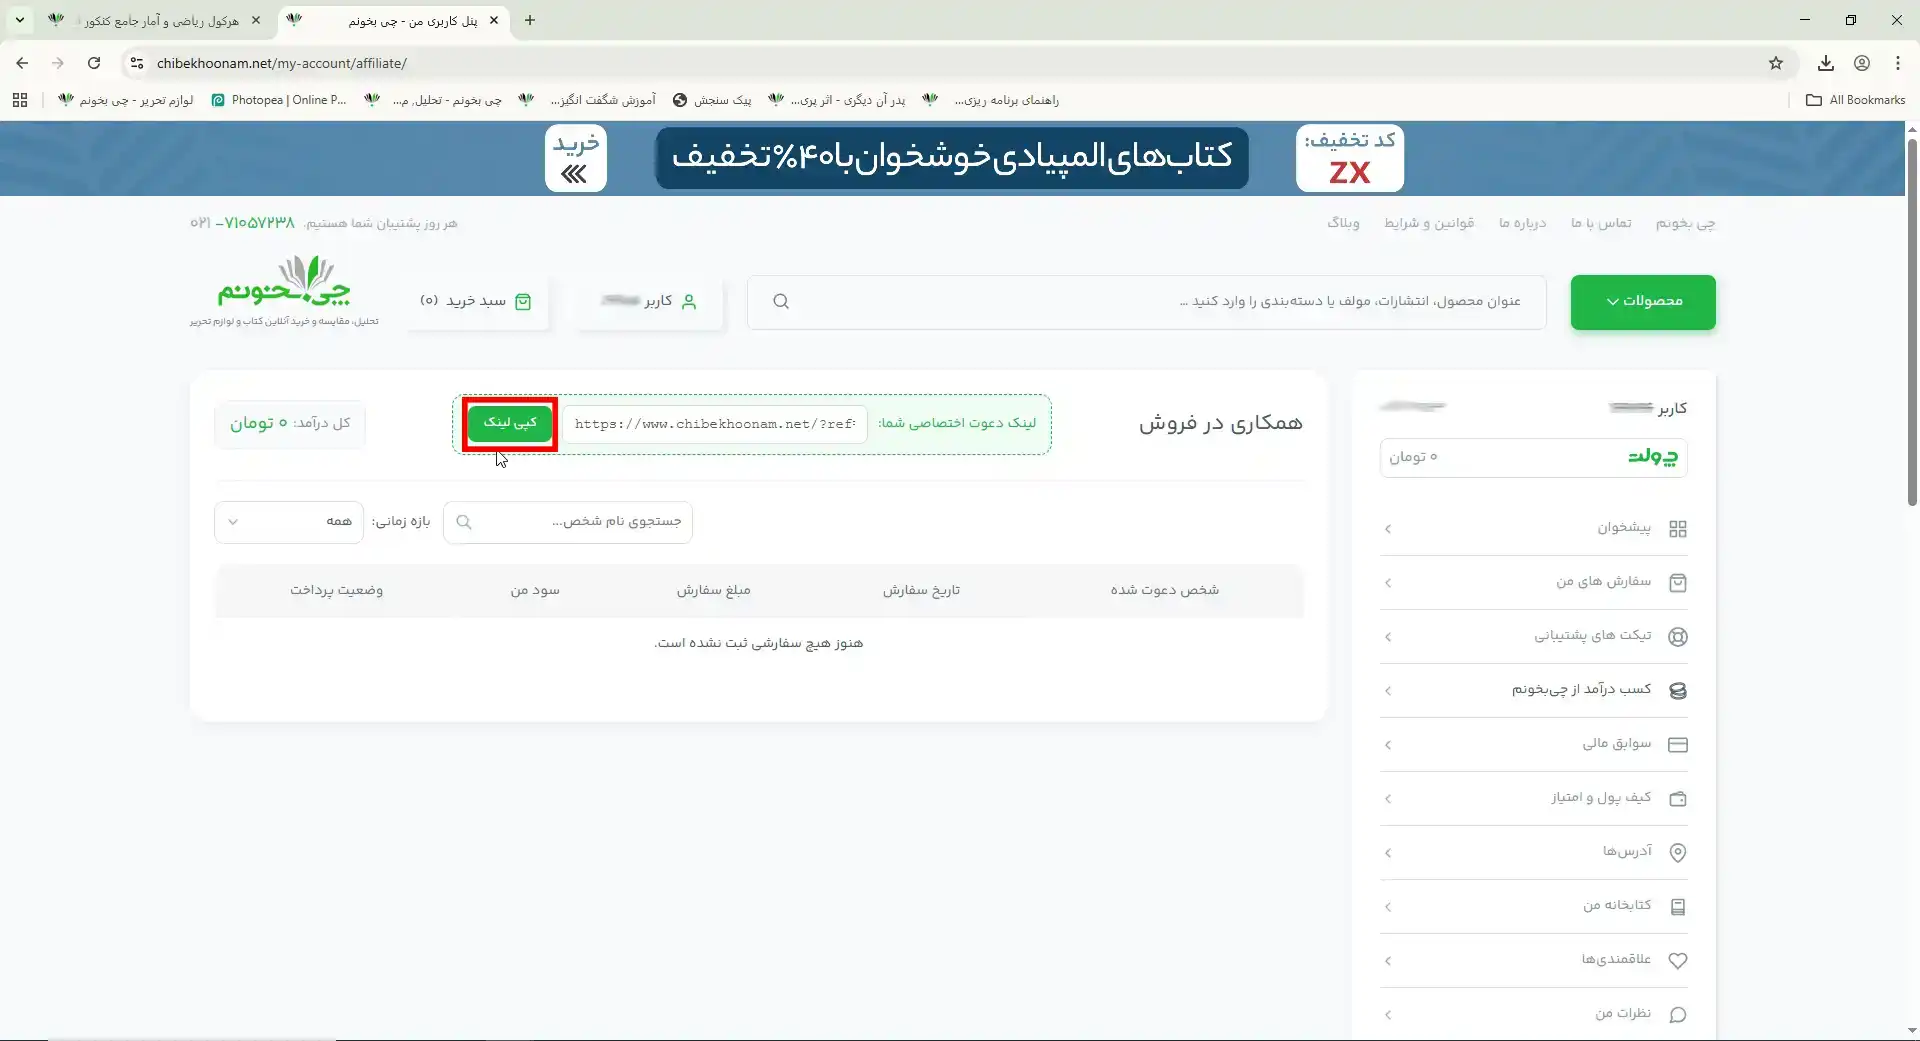1920x1041 pixels.
Task: Click the support tickets (تیکت های پشتیبانی) icon
Action: [x=1678, y=637]
